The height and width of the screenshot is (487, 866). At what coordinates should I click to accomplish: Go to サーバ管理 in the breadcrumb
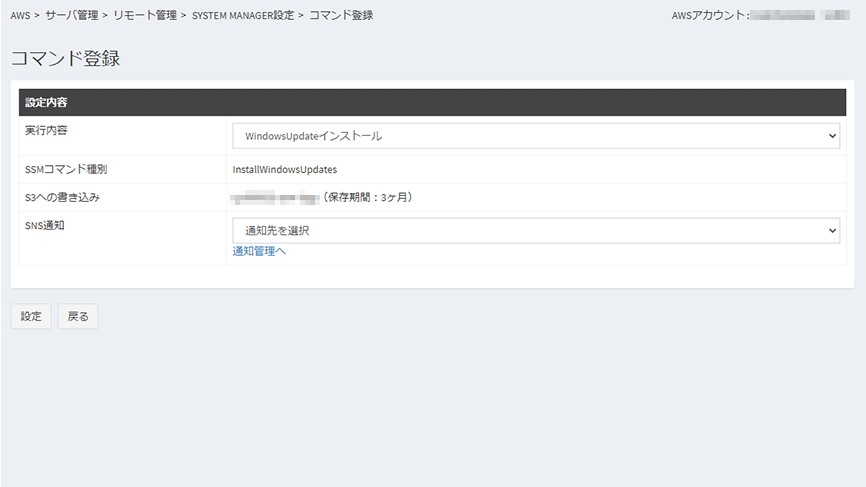coord(72,15)
